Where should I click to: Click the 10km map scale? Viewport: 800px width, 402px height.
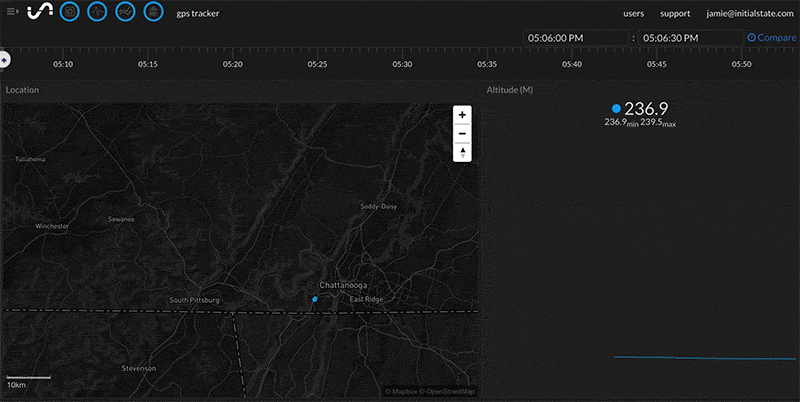pos(29,381)
